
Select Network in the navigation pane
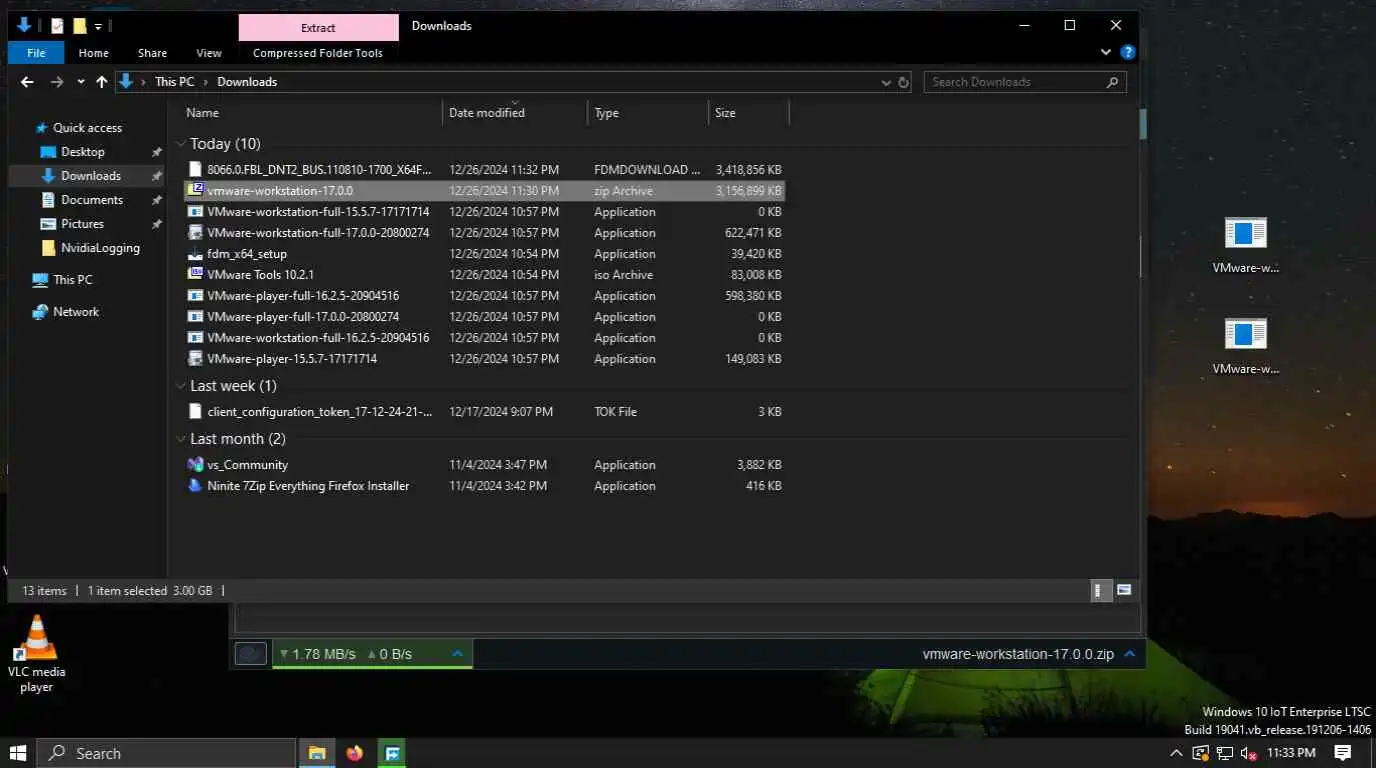click(x=76, y=312)
